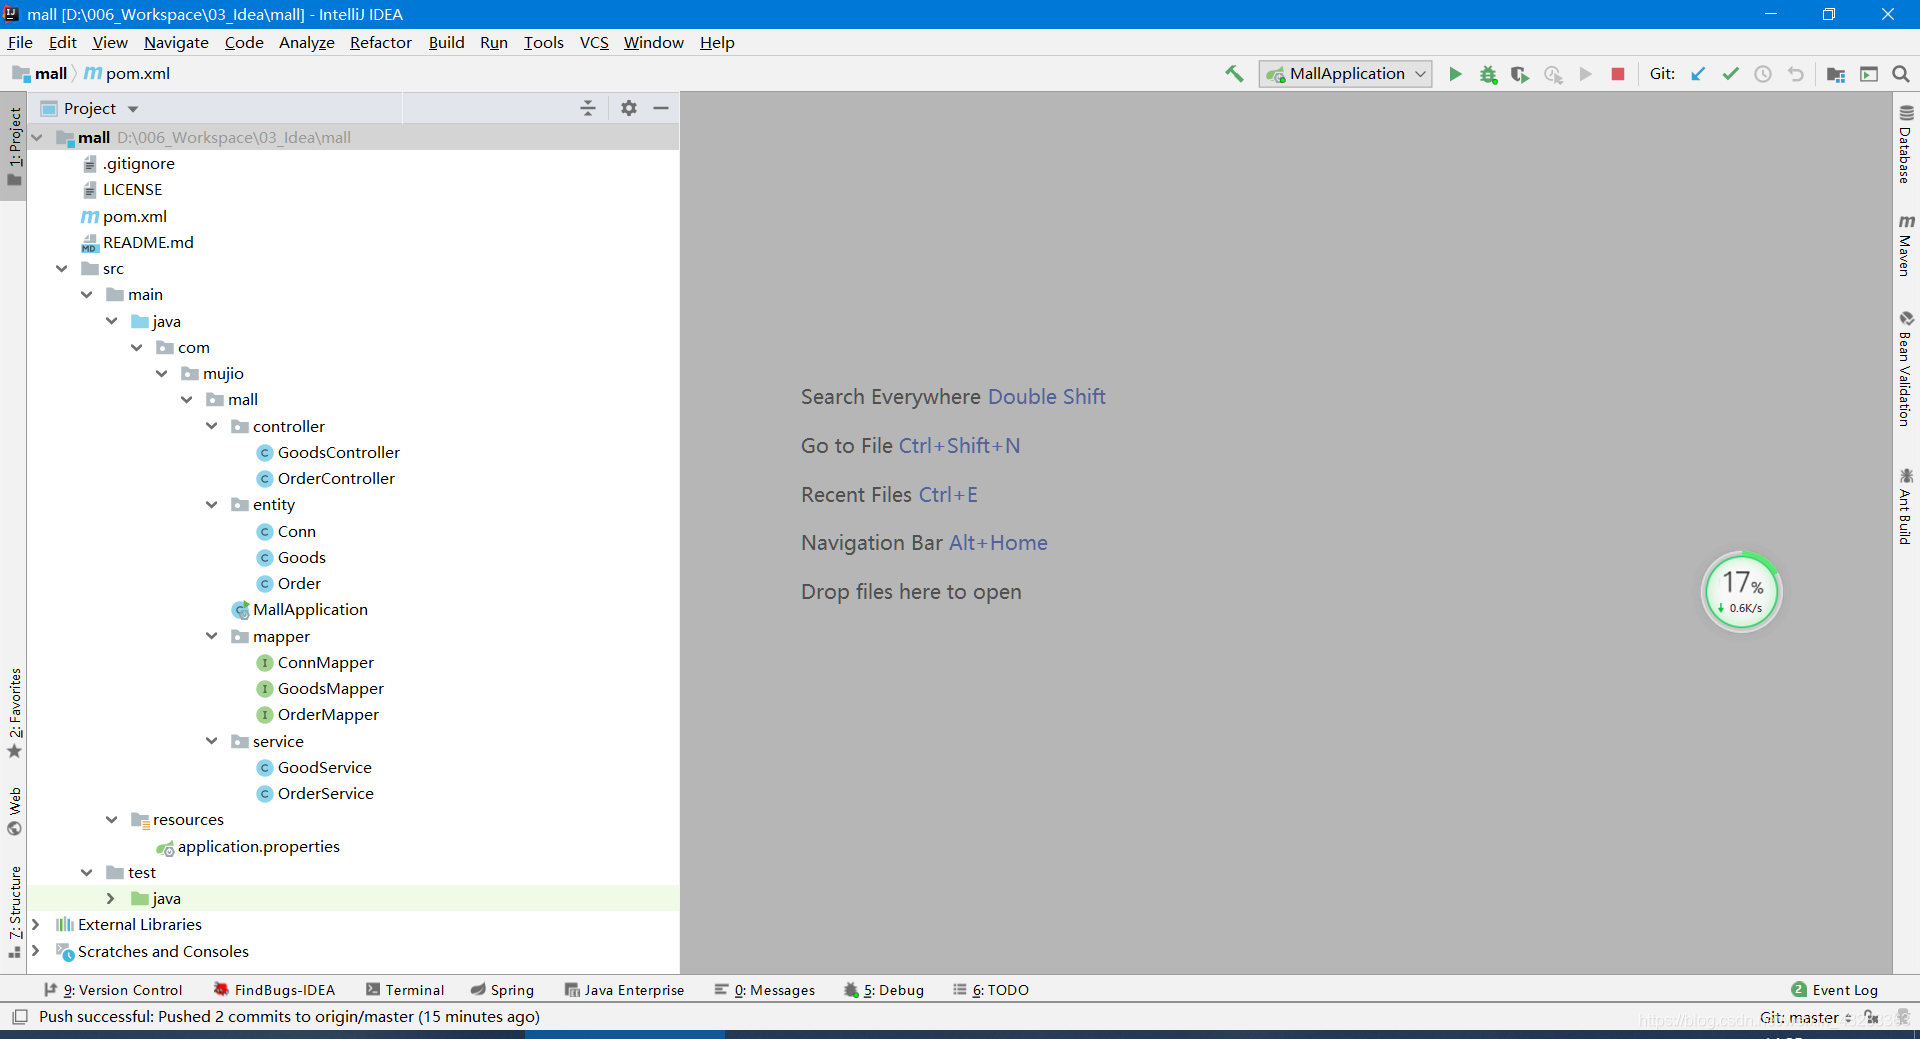Screen dimensions: 1920x1039
Task: Open the Bean Validation tool window
Action: tap(1906, 369)
